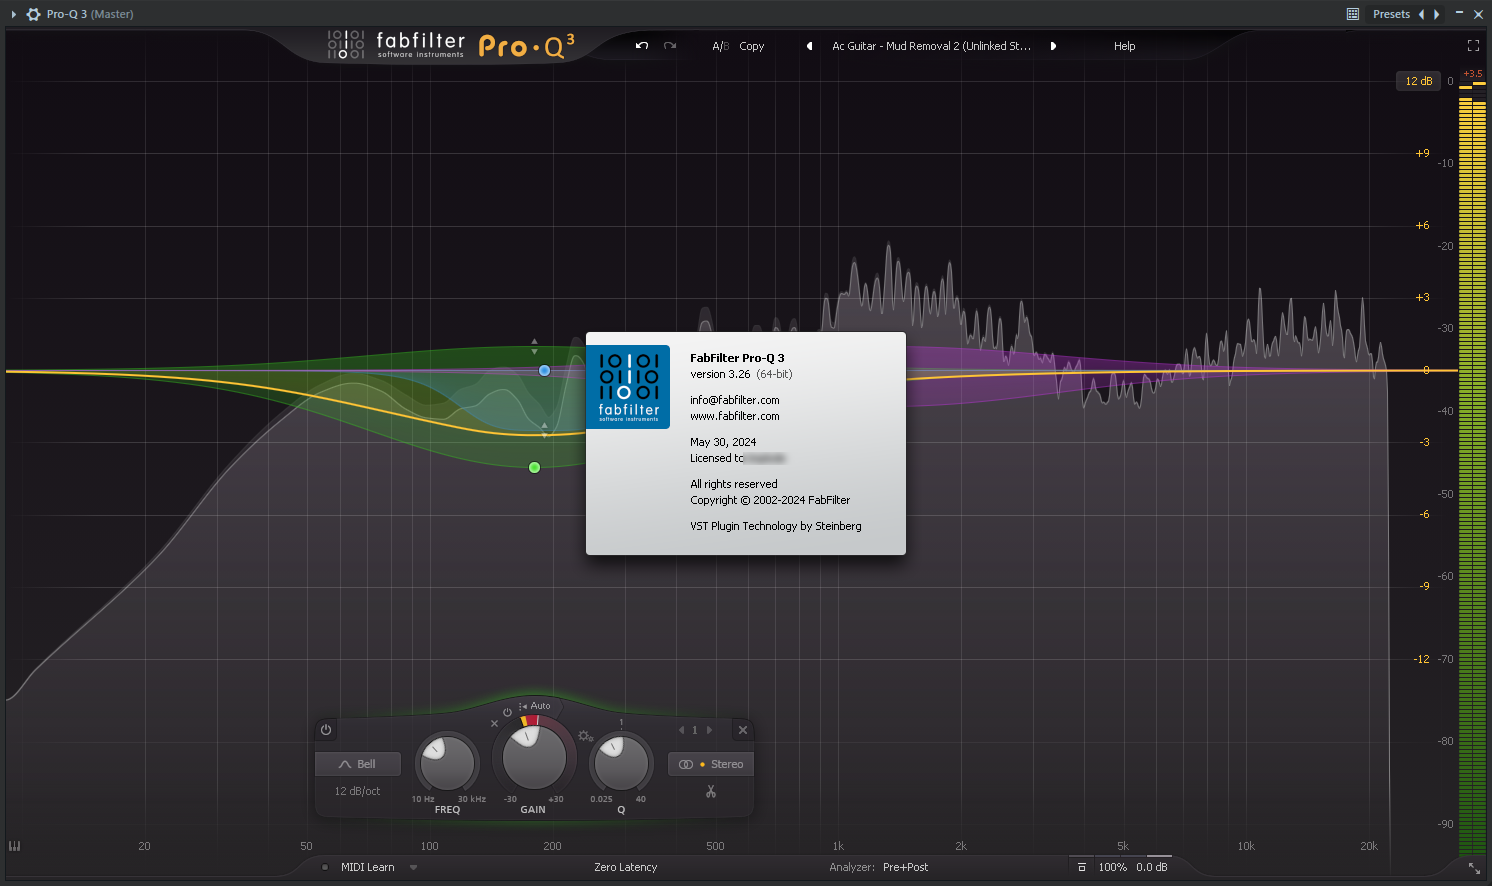Open band gear settings icon
Viewport: 1492px width, 886px height.
(x=585, y=736)
